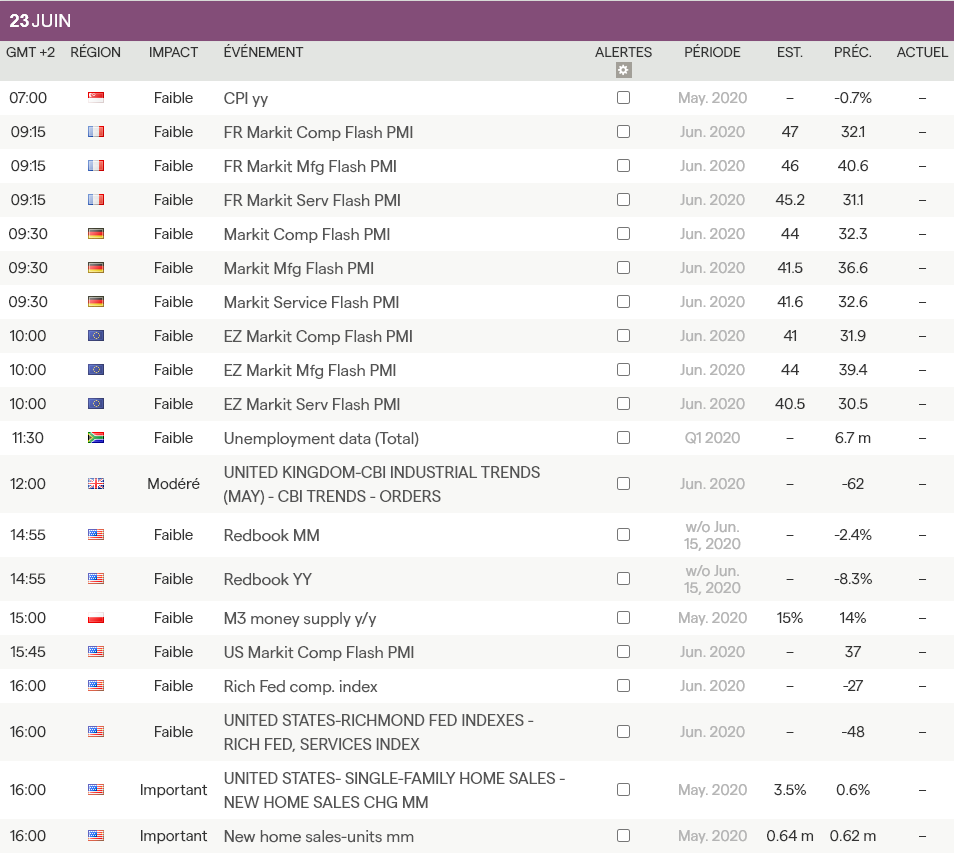Click the '-62' previous value
The width and height of the screenshot is (954, 861).
[852, 484]
